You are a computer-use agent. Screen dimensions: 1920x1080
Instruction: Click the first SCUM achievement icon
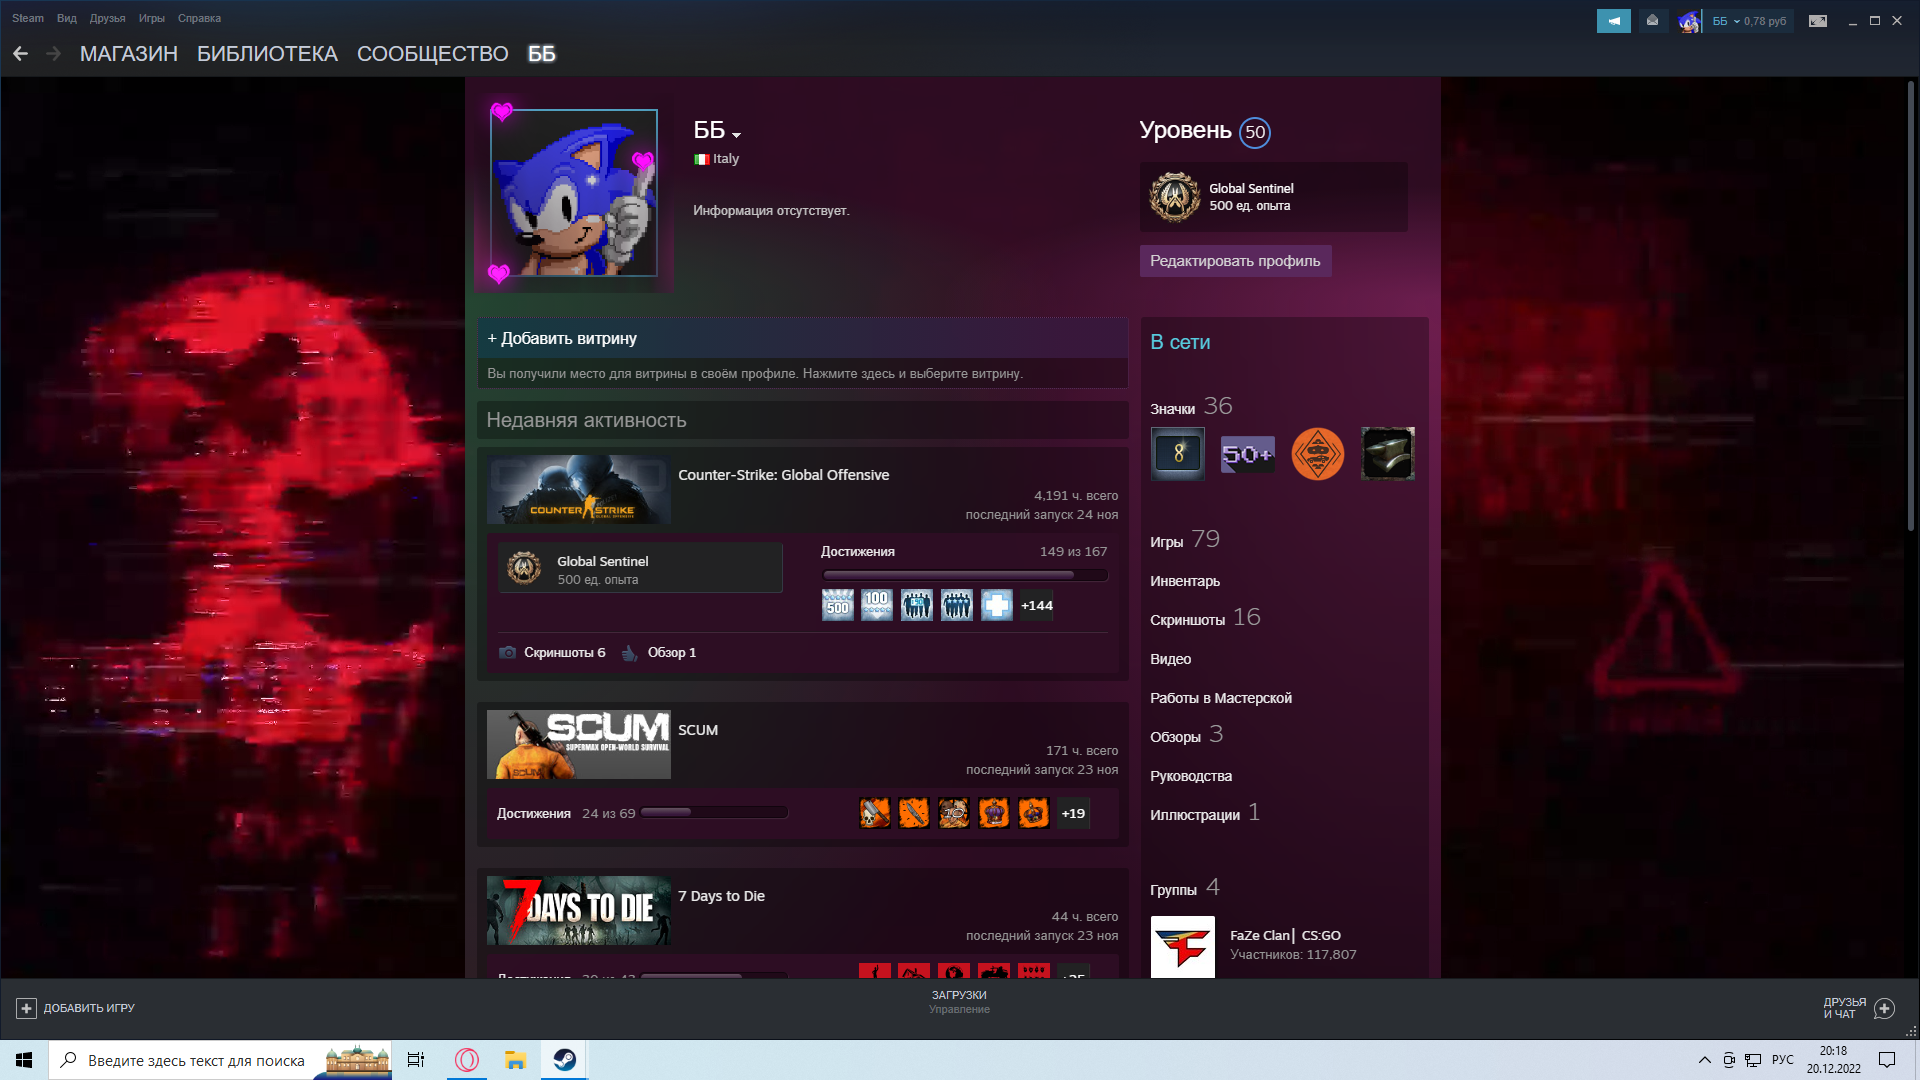click(875, 813)
